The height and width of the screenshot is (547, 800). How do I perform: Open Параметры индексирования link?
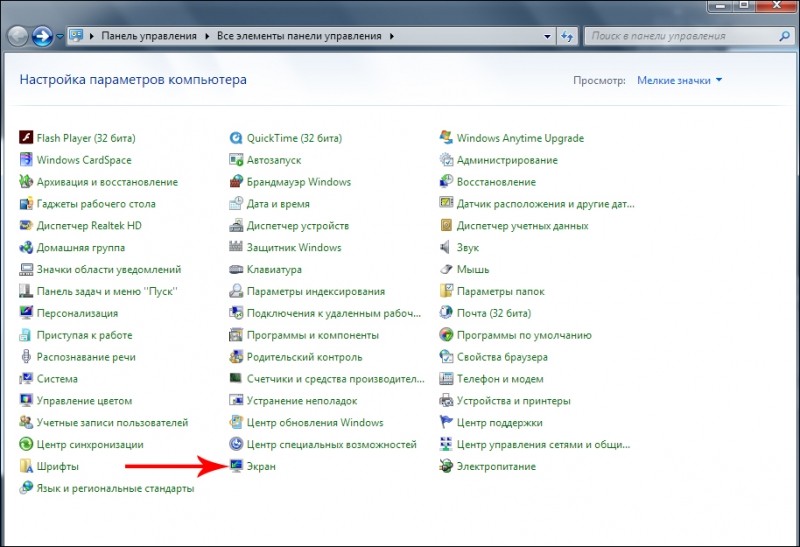316,291
